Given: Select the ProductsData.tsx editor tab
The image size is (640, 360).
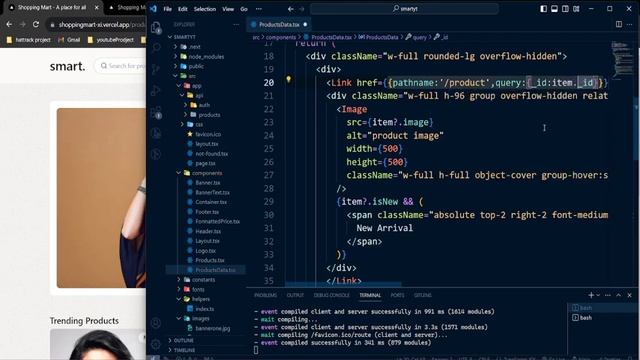Looking at the screenshot, I should (279, 24).
